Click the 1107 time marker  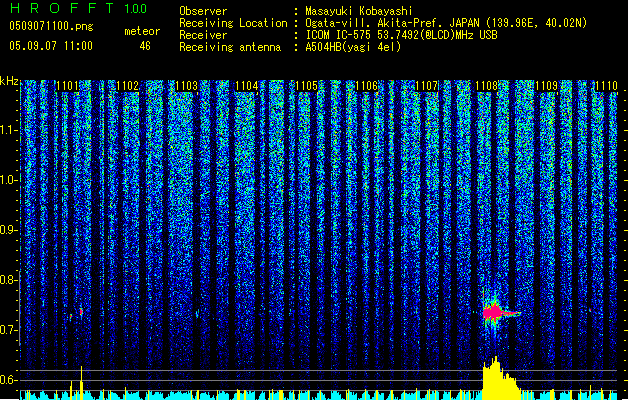coord(426,86)
